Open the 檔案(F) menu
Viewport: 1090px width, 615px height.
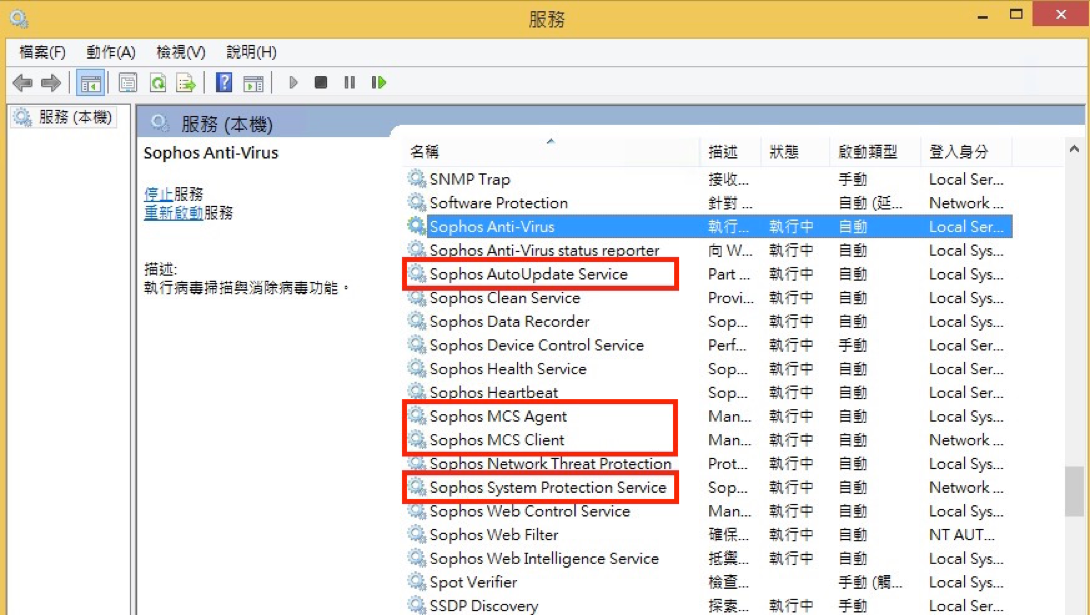(x=42, y=52)
